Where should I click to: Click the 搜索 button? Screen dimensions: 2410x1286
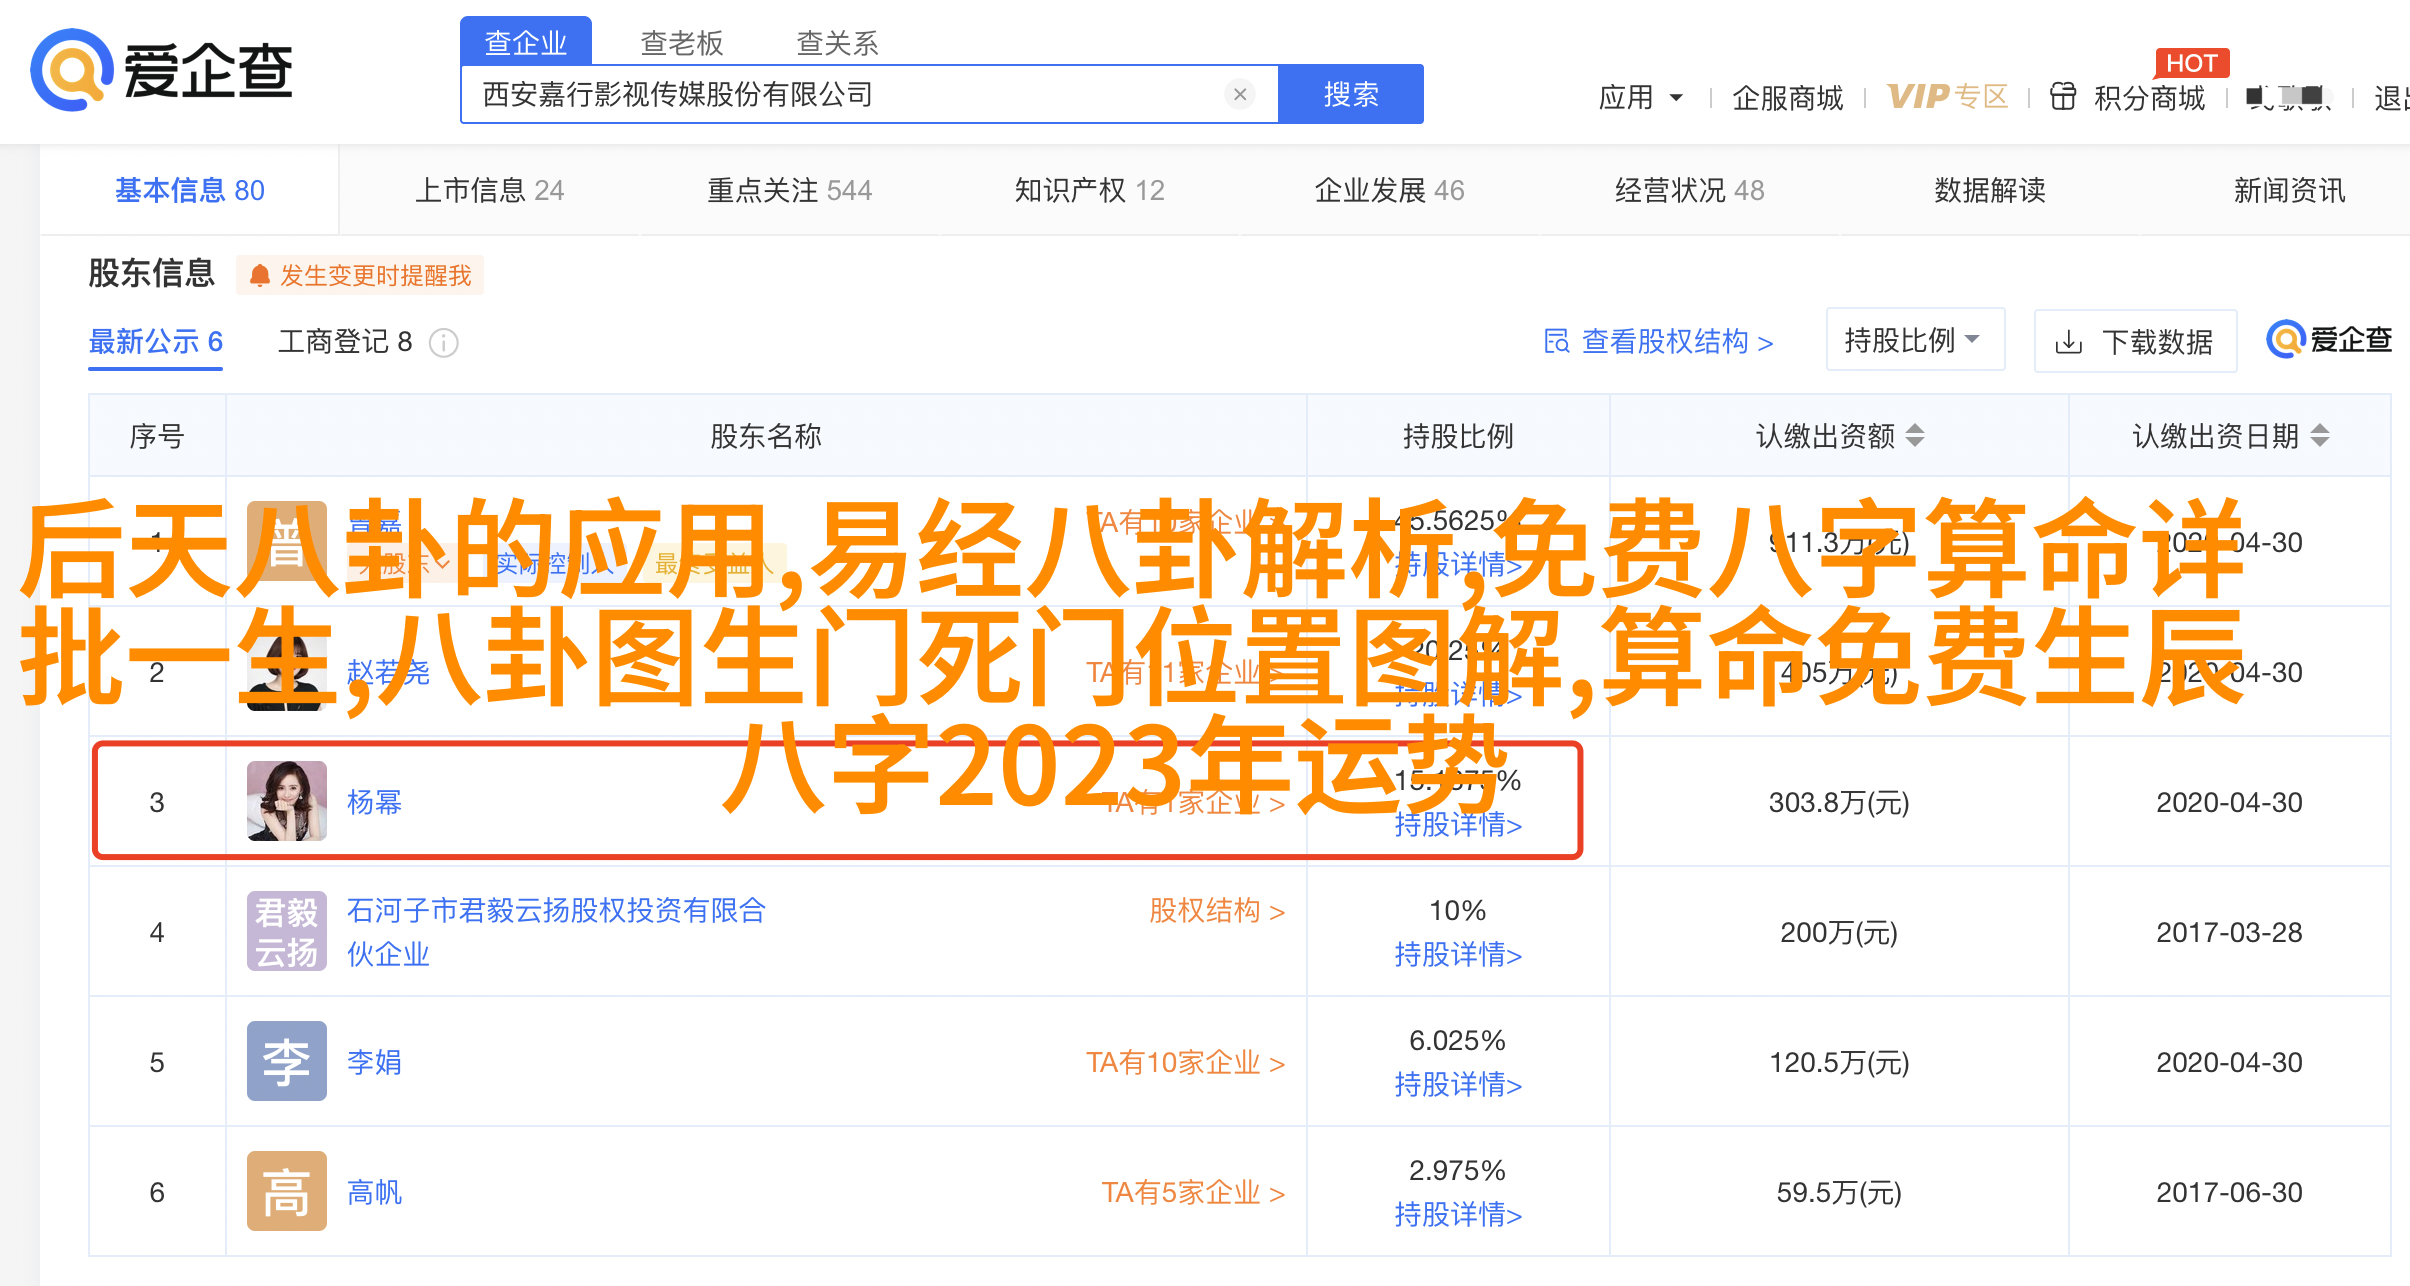pyautogui.click(x=1350, y=94)
